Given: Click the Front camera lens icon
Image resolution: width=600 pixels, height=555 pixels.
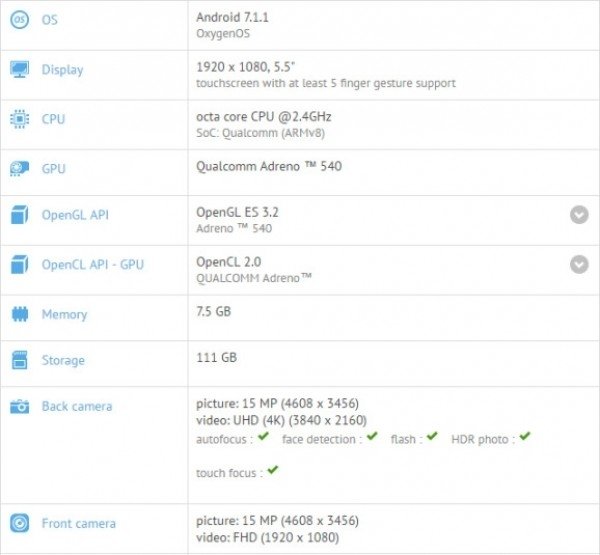Looking at the screenshot, I should click(x=20, y=523).
